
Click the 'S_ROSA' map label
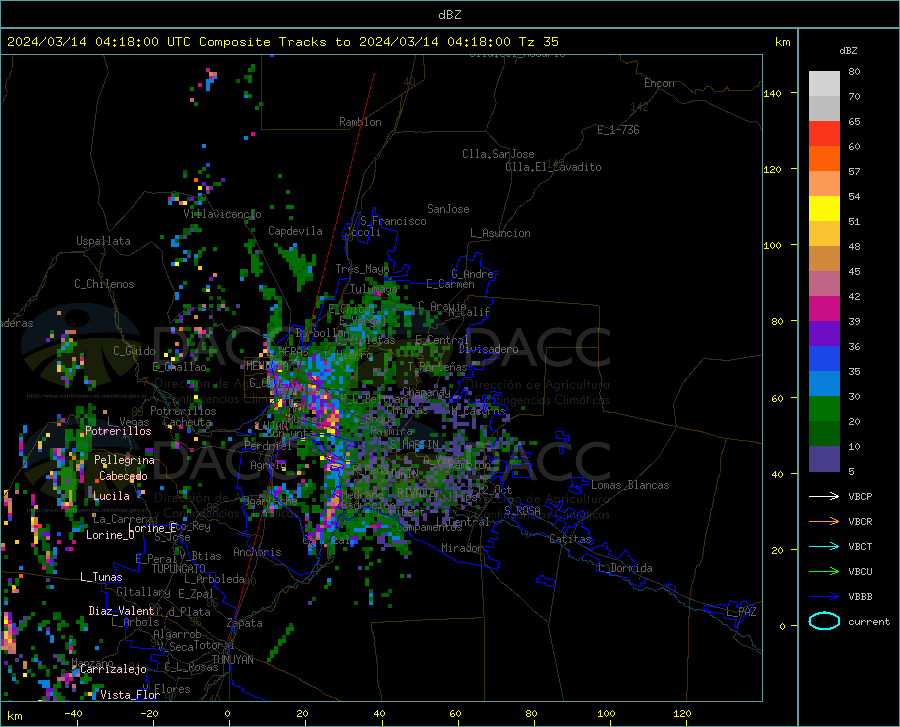[x=522, y=511]
